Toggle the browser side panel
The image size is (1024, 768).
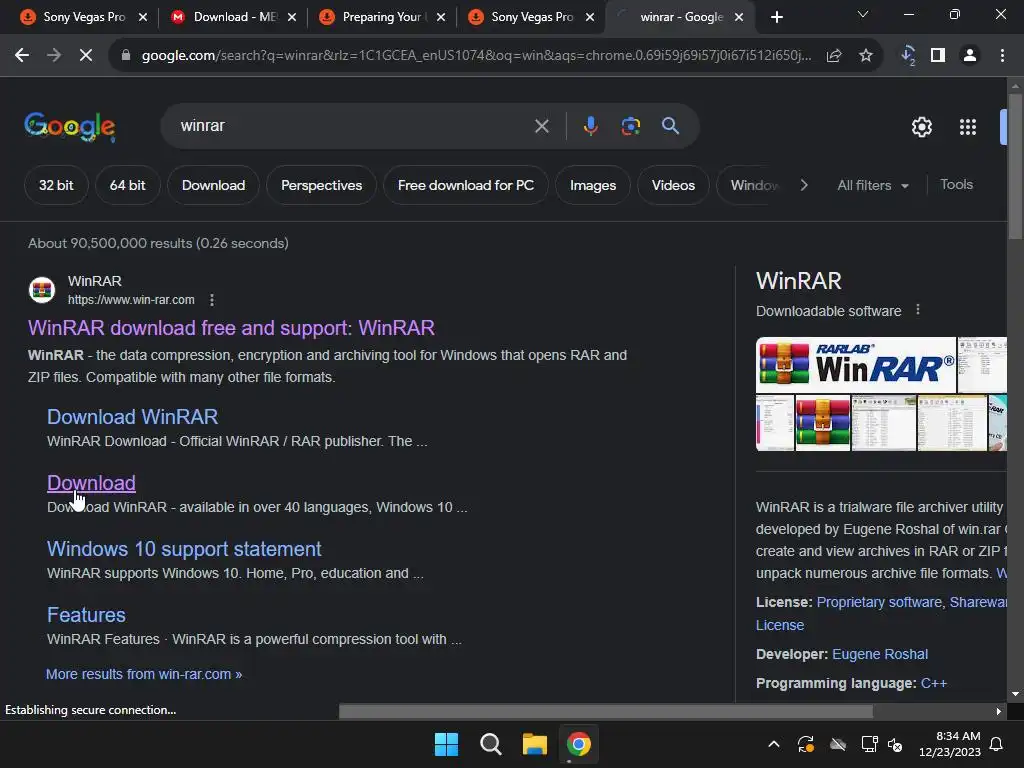tap(938, 56)
